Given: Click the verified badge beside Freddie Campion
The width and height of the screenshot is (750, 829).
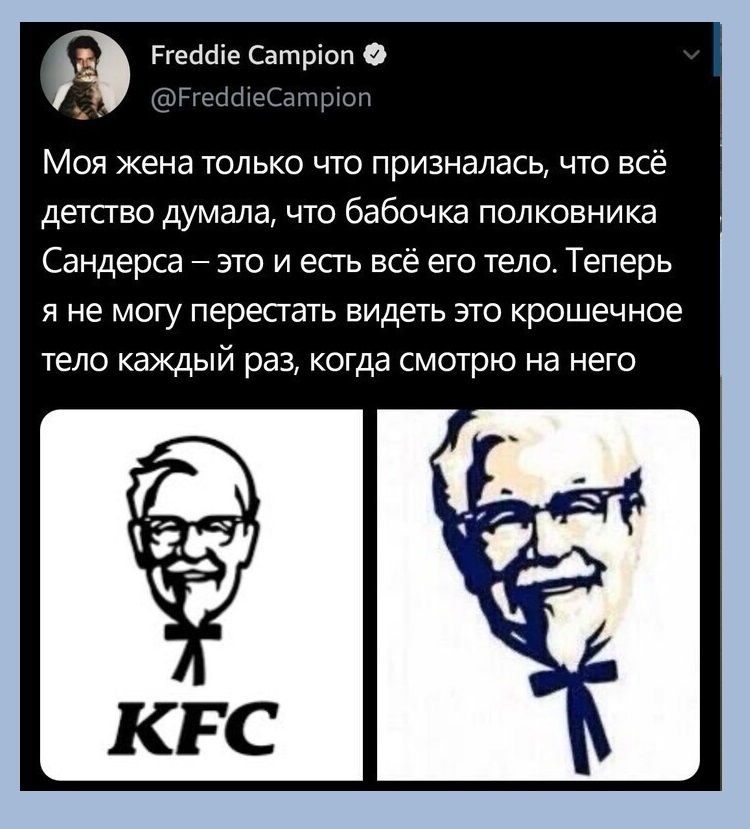Looking at the screenshot, I should coord(375,55).
